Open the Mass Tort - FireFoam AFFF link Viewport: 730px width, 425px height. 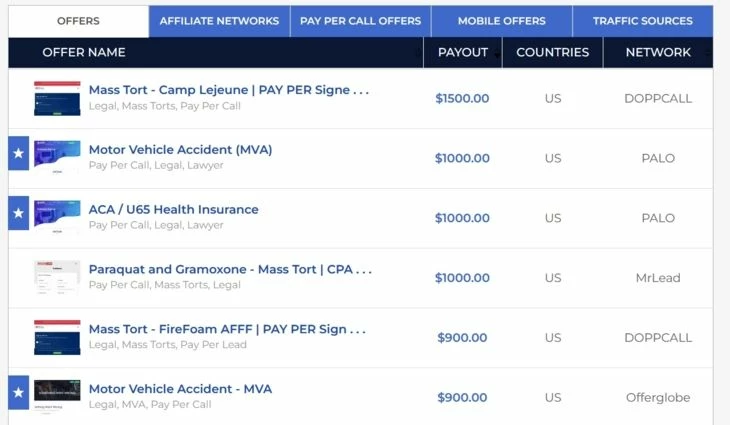click(228, 329)
